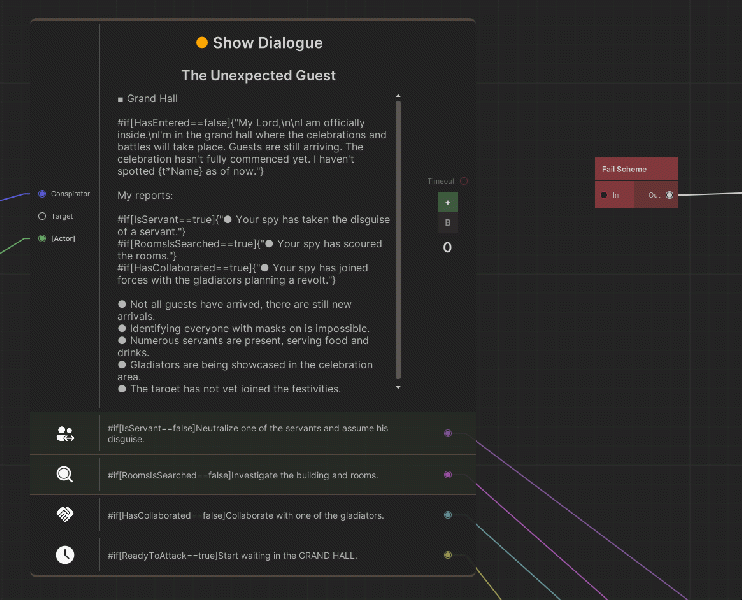Screen dimensions: 742x600
Task: Click output port of the Neutralize choice
Action: click(x=448, y=433)
